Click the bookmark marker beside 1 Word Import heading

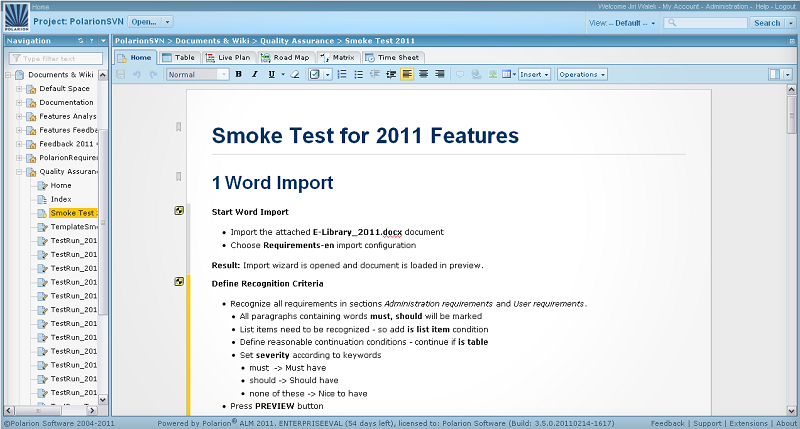coord(179,176)
